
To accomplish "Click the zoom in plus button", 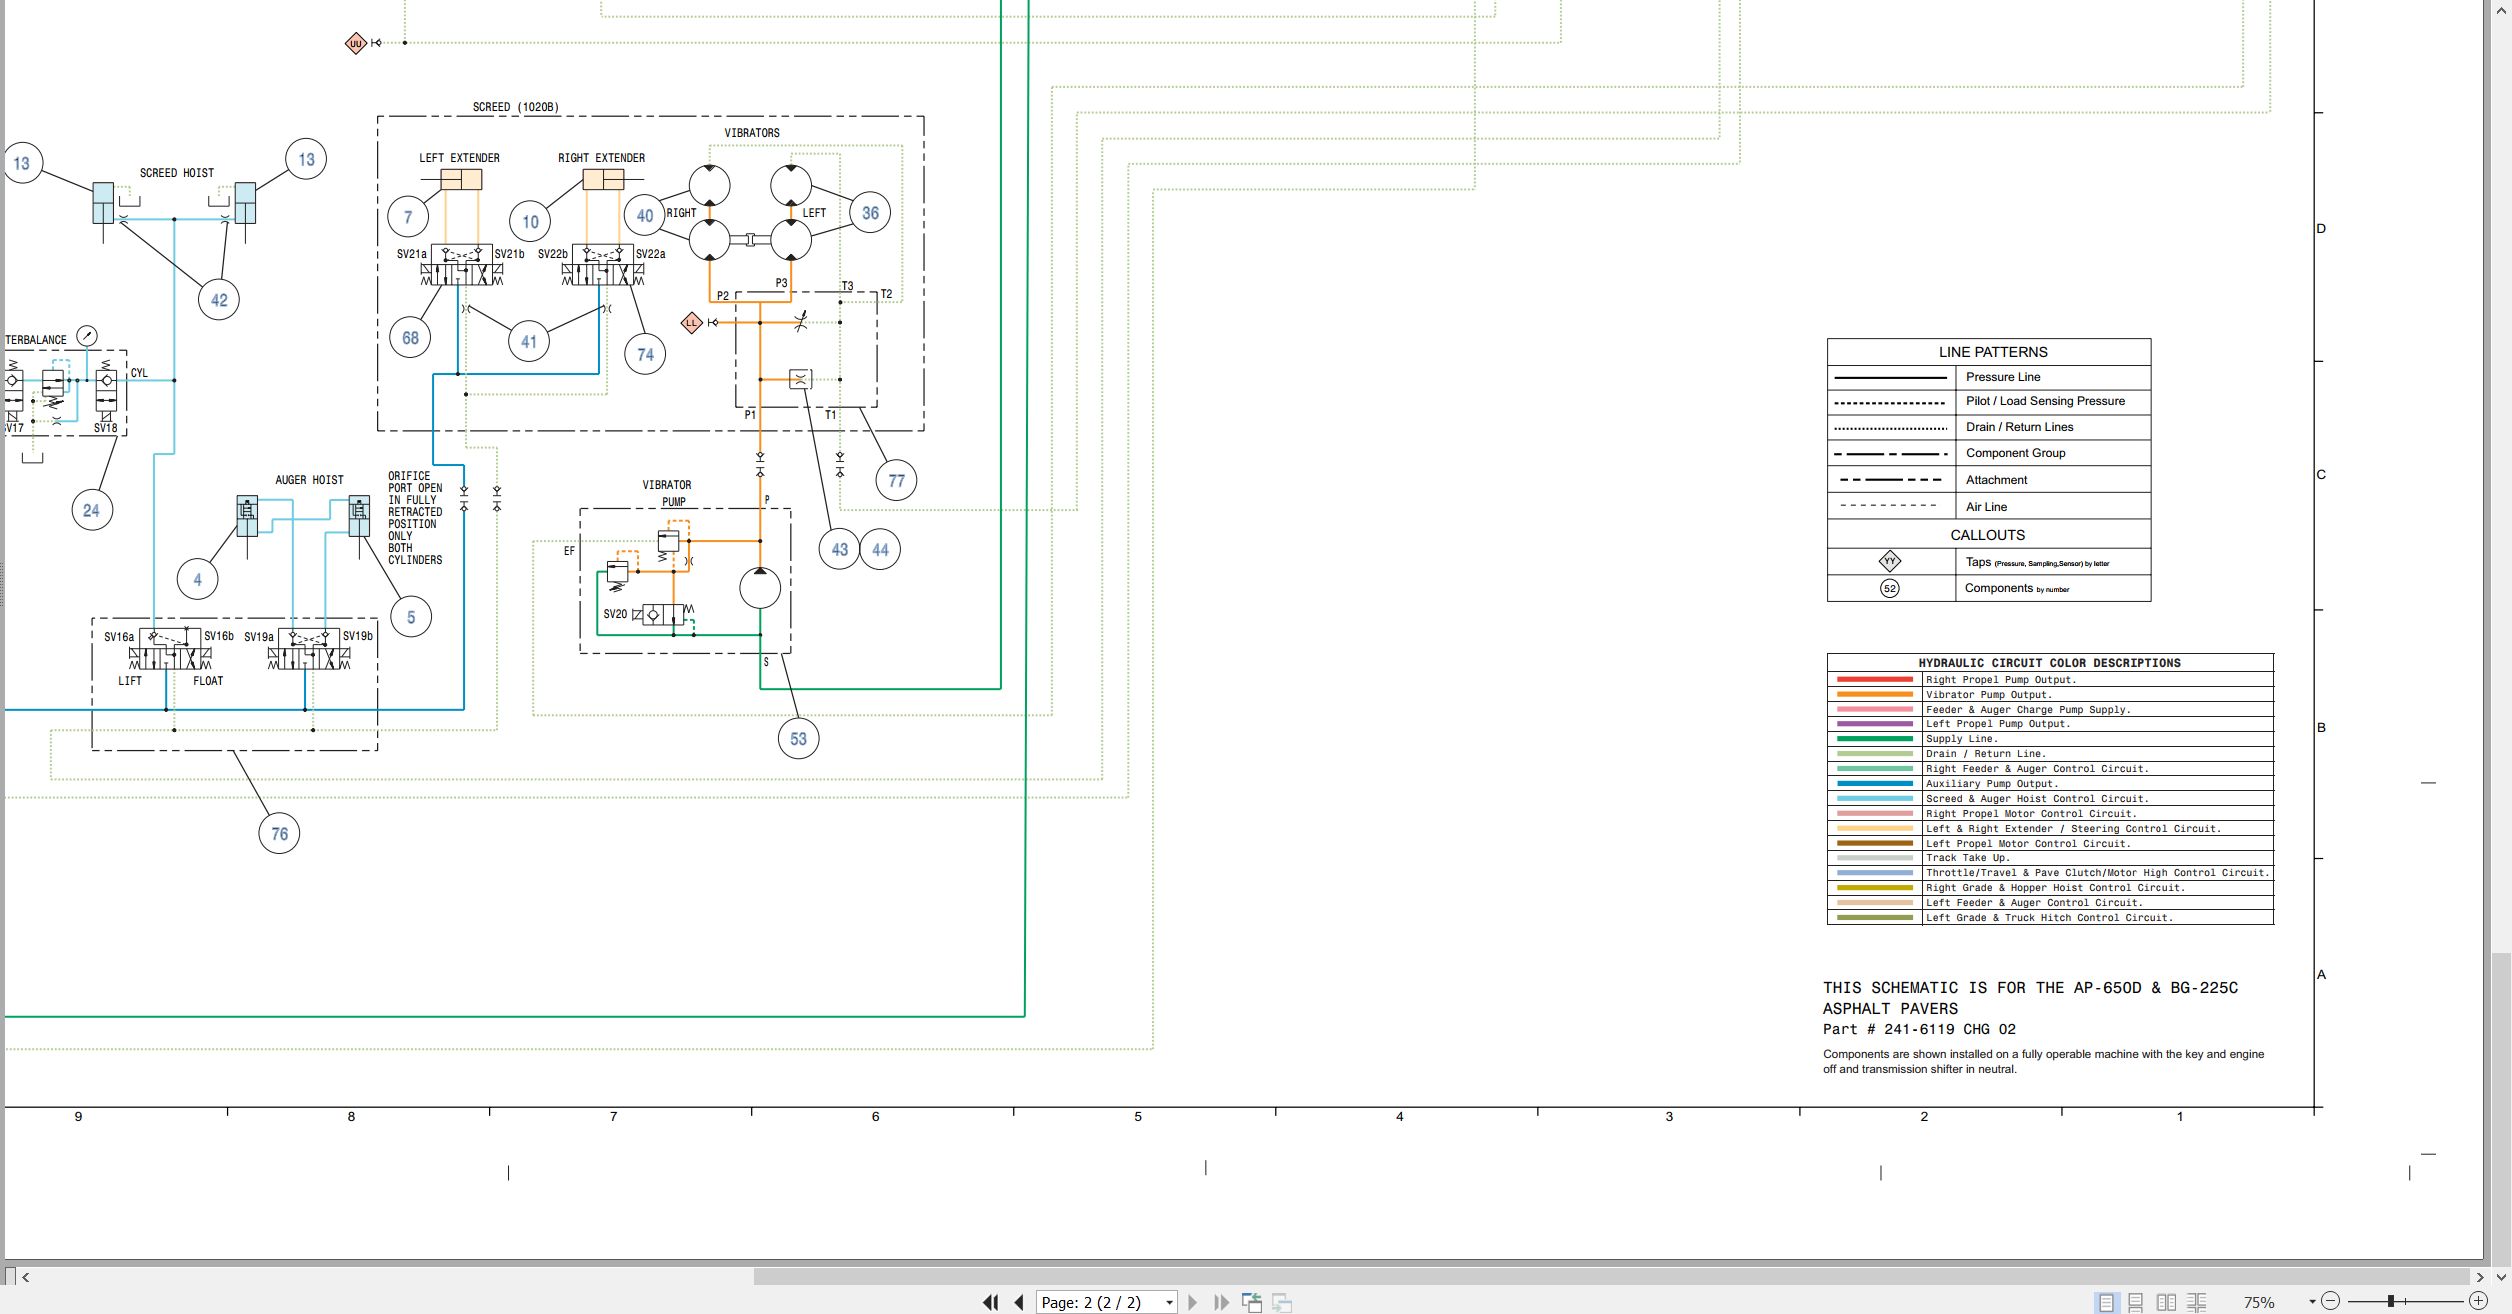I will (2478, 1301).
